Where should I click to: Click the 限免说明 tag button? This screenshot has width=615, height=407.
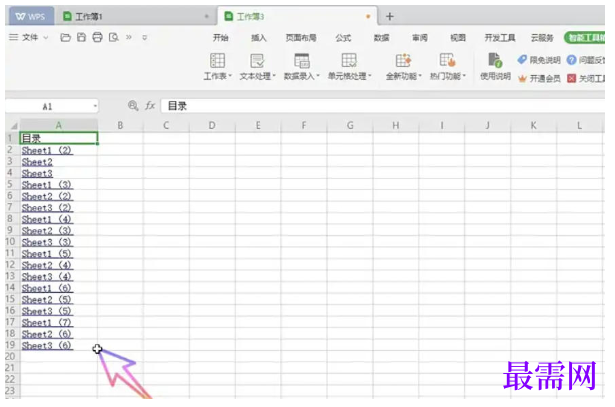click(x=539, y=60)
